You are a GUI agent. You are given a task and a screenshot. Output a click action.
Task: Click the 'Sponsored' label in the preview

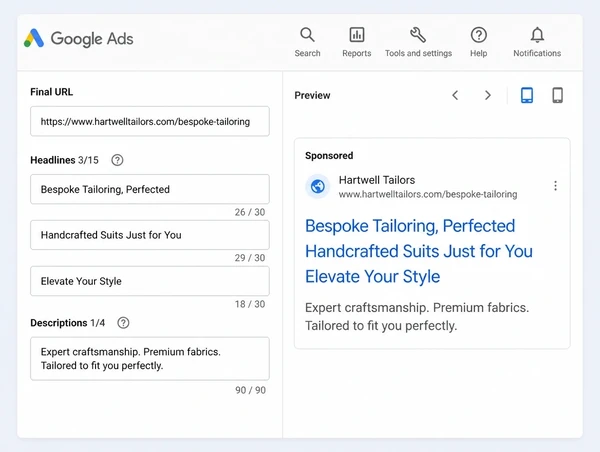329,156
